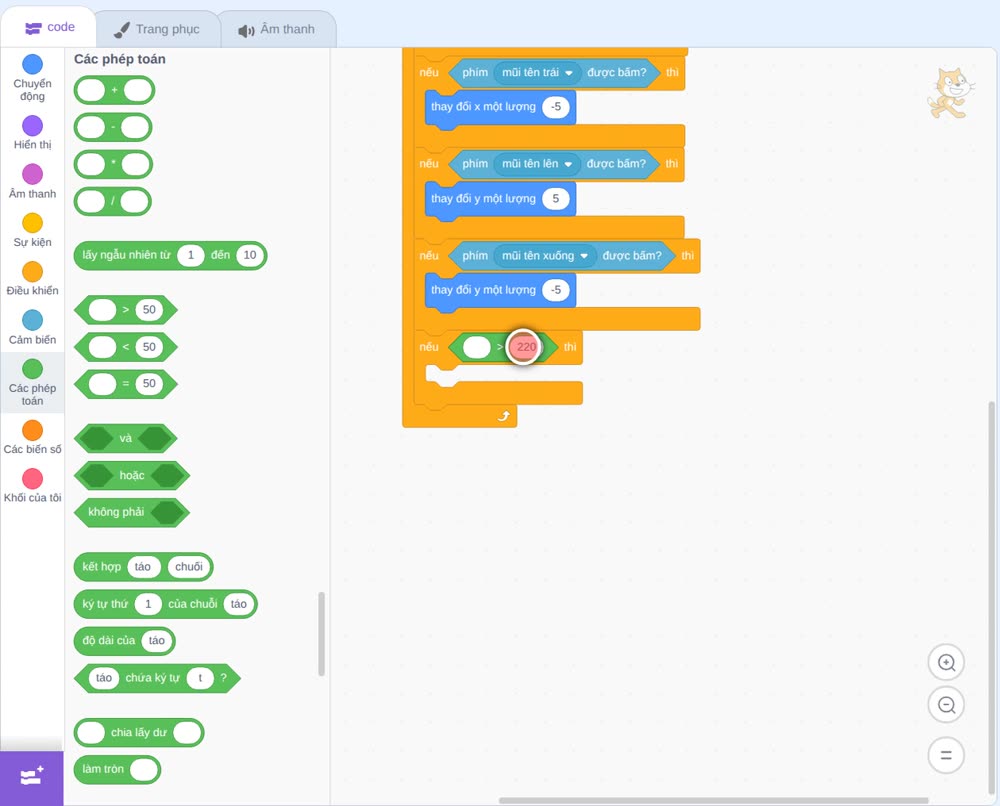Click the add extension button
Viewport: 1000px width, 806px height.
pyautogui.click(x=32, y=777)
